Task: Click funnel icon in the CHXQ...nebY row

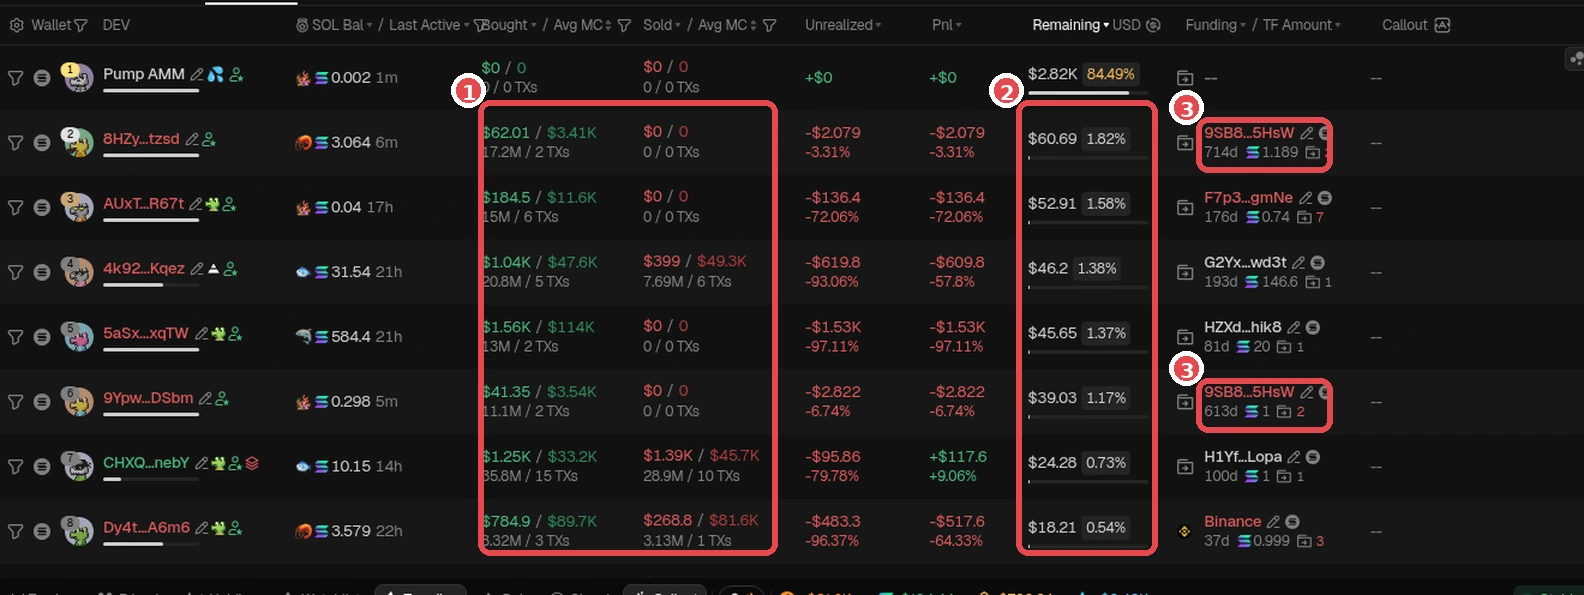Action: 15,466
